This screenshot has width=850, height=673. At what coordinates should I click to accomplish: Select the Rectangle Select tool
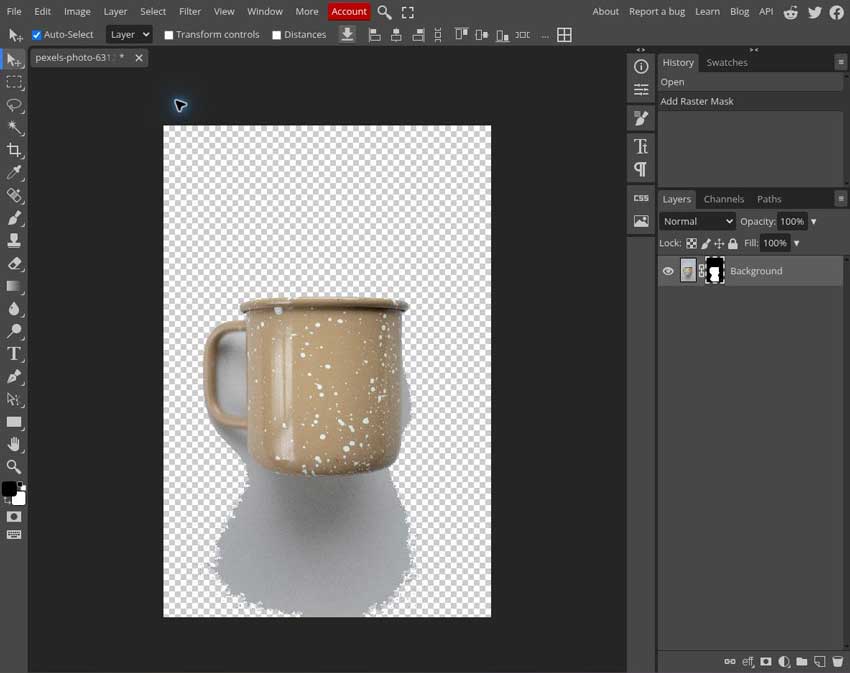pos(14,82)
